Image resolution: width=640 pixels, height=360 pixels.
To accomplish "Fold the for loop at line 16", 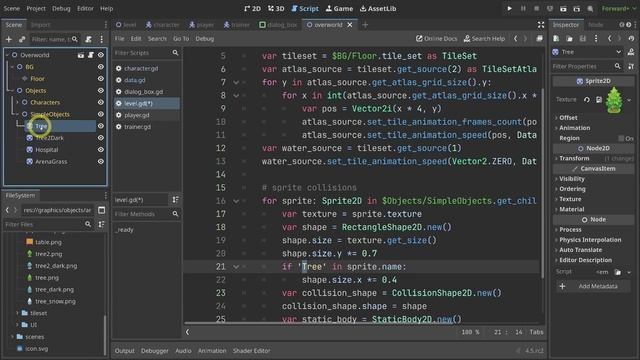I will click(x=236, y=201).
